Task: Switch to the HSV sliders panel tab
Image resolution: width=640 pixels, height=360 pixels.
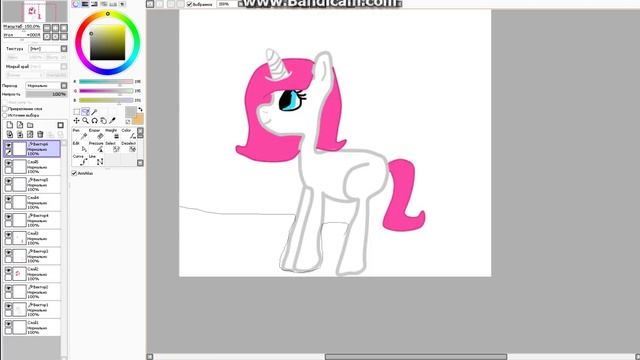Action: click(94, 4)
